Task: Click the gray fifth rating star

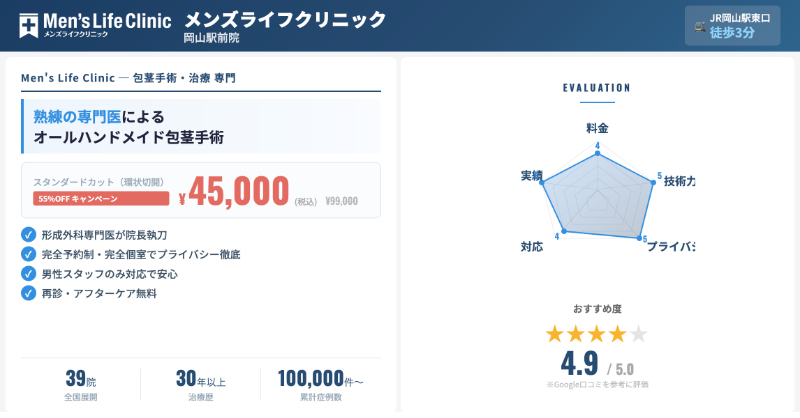Action: (639, 334)
